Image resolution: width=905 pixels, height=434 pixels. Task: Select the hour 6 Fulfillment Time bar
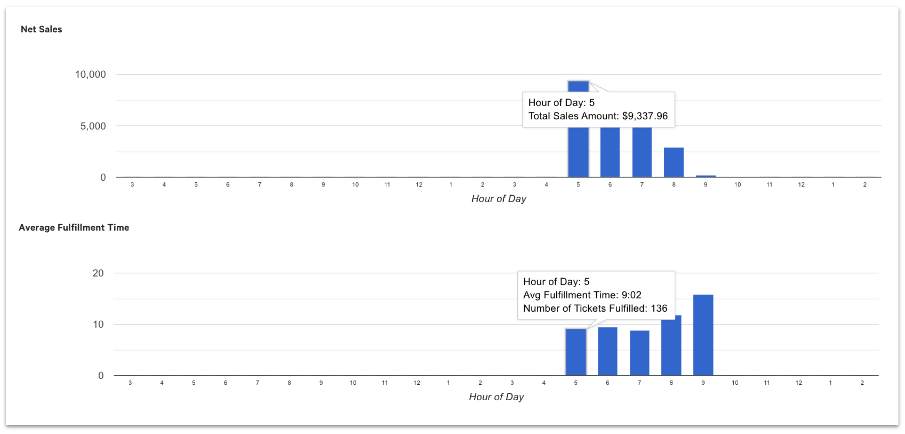607,351
